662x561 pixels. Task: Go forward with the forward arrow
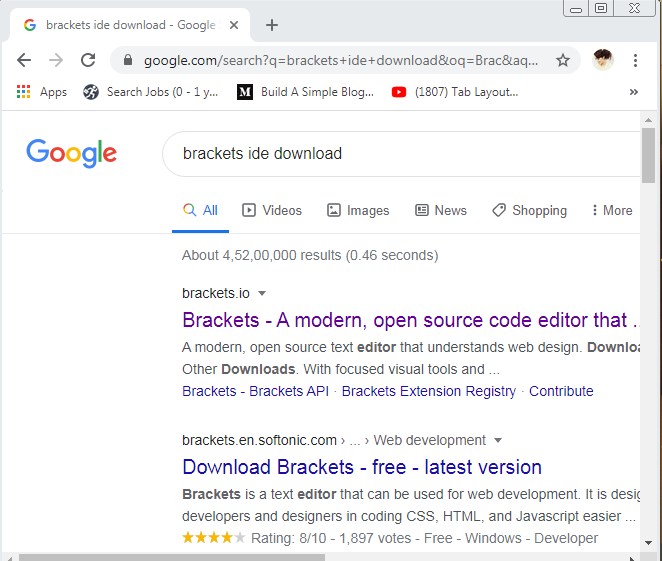pyautogui.click(x=56, y=60)
